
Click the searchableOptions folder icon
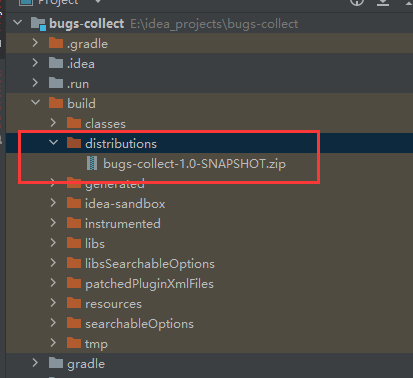(74, 323)
